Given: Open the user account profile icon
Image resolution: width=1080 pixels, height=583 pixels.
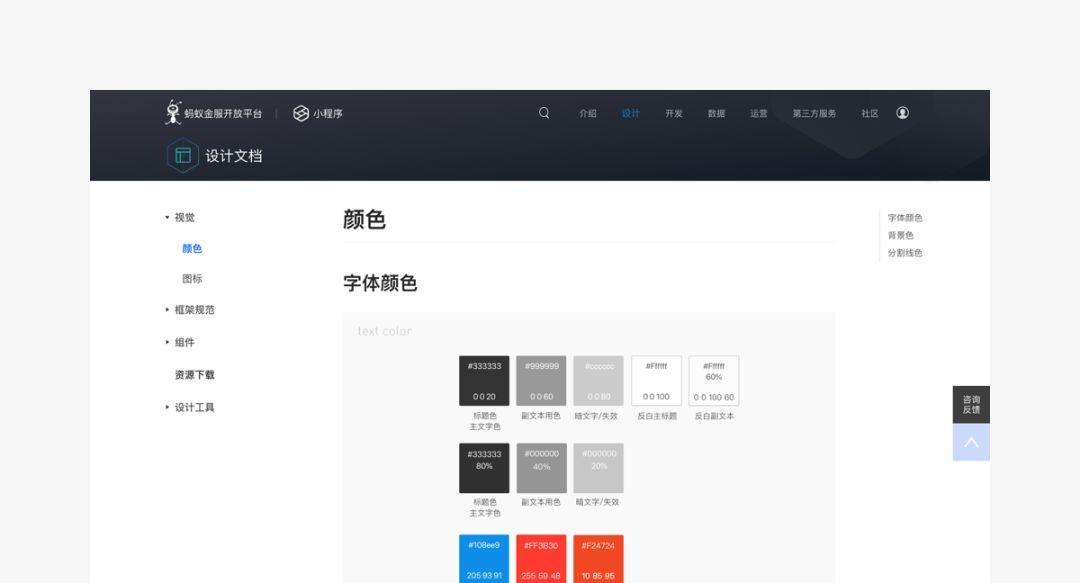Looking at the screenshot, I should (x=902, y=113).
